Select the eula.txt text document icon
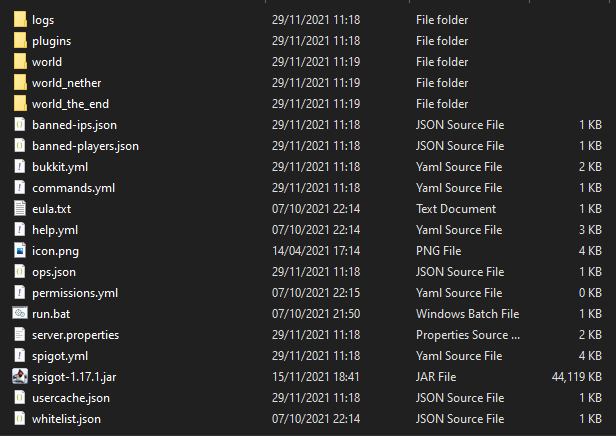The image size is (616, 436). point(20,209)
